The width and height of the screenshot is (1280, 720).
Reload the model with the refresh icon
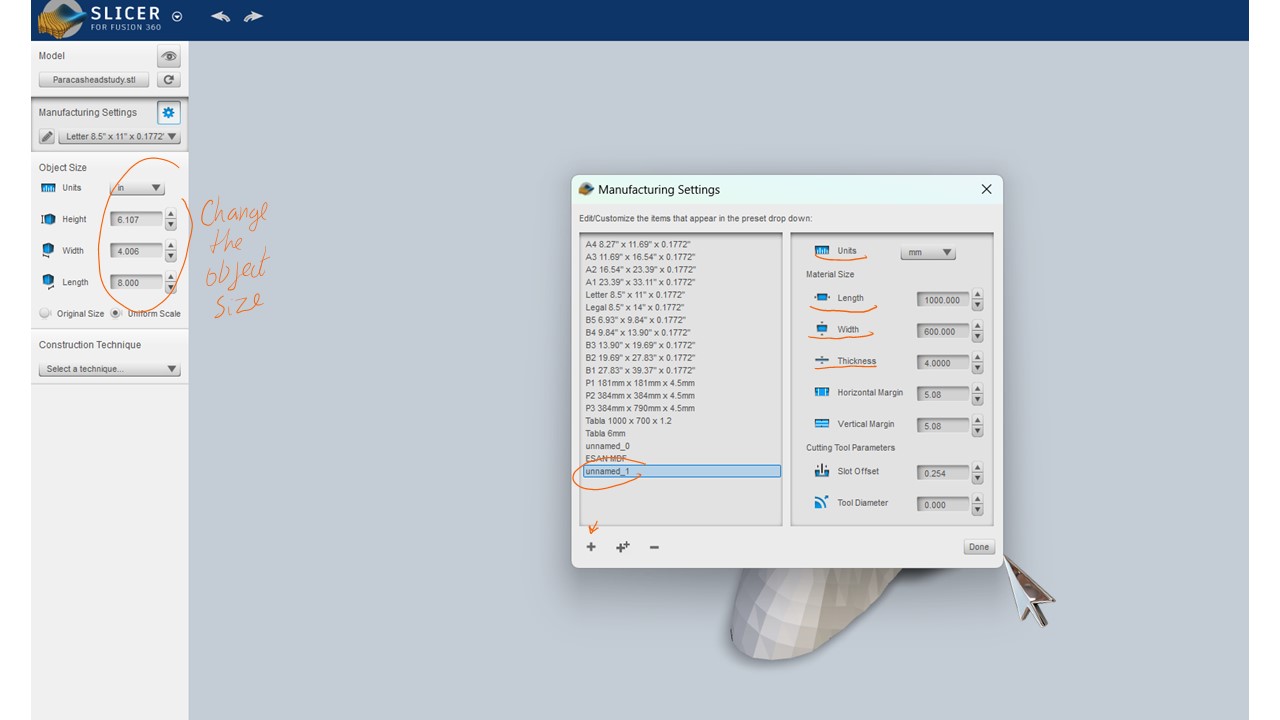point(169,80)
